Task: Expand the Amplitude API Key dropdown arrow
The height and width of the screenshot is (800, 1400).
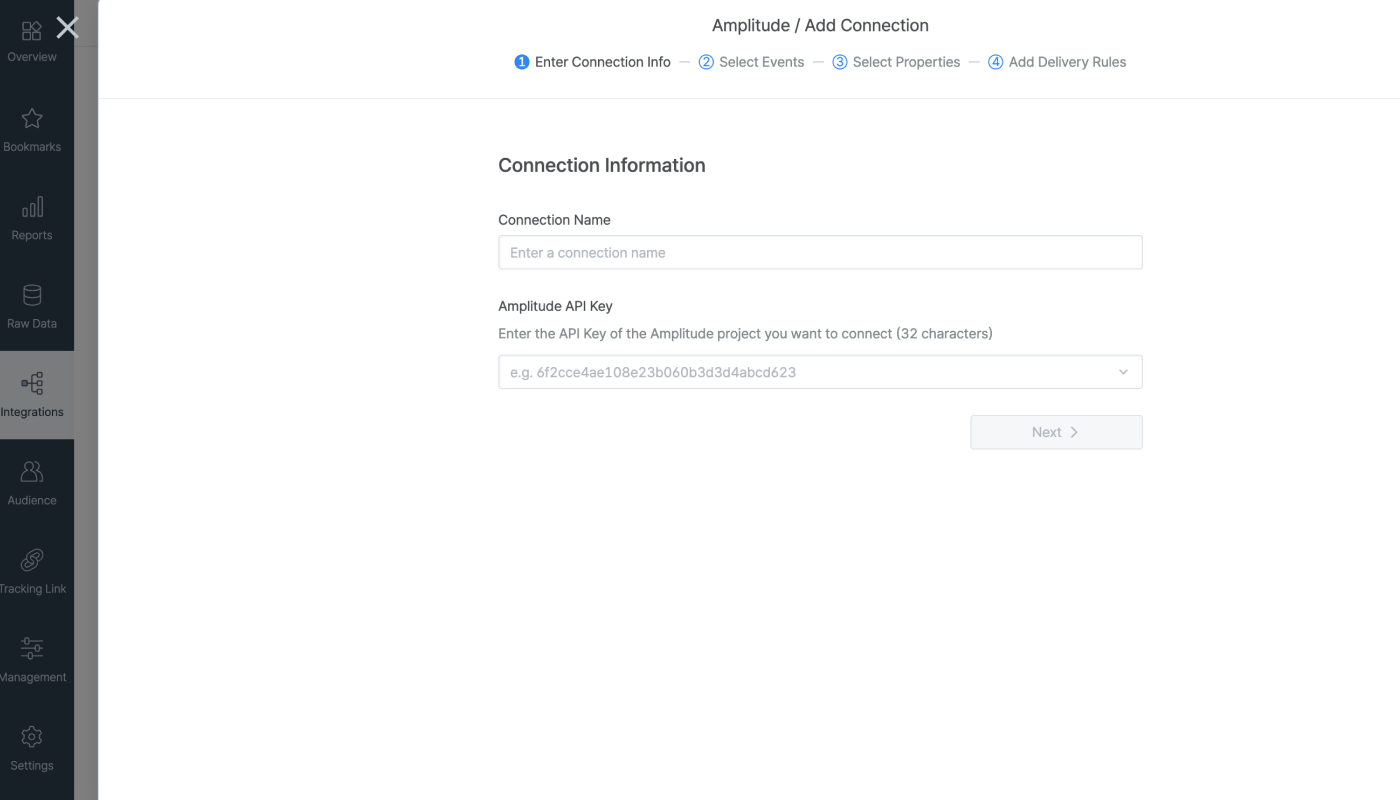Action: click(x=1123, y=372)
